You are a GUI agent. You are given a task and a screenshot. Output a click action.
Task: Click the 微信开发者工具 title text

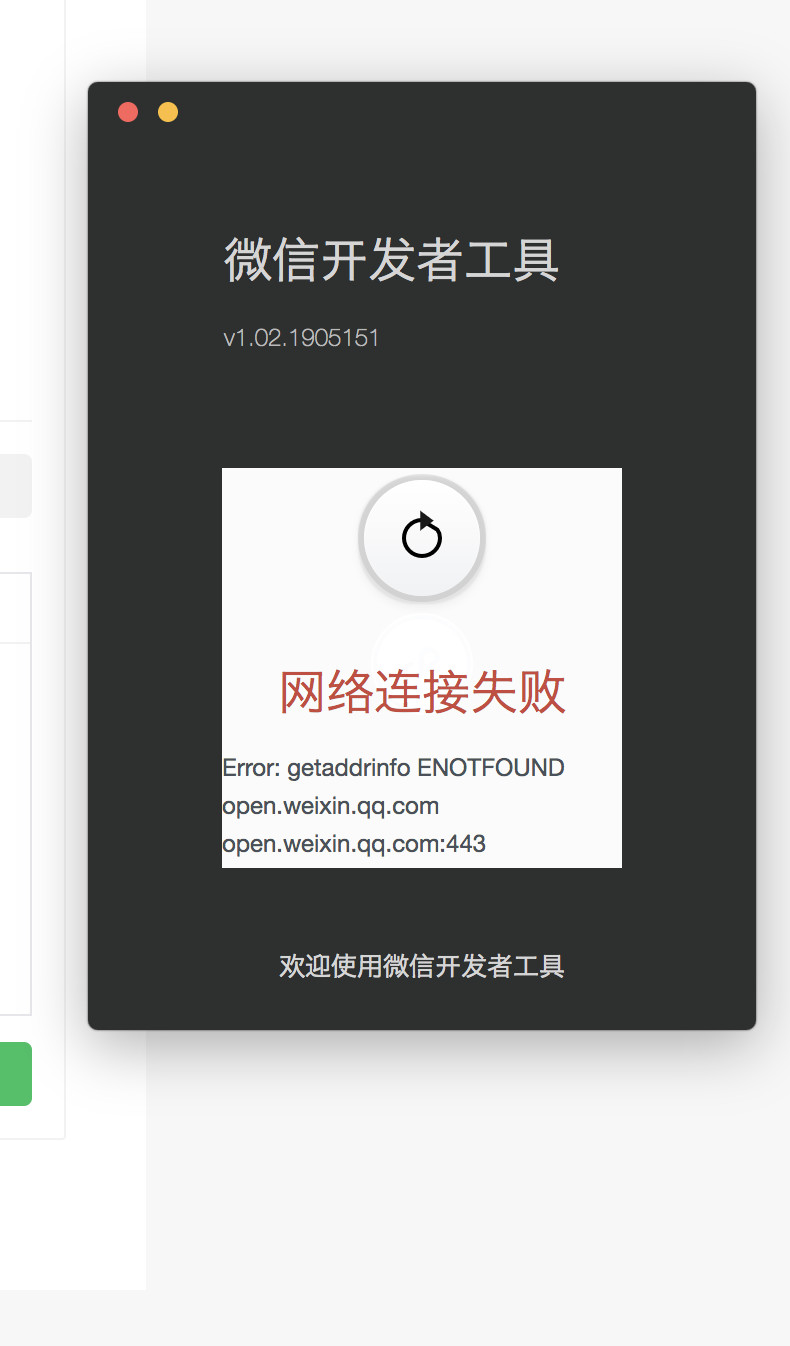pyautogui.click(x=391, y=260)
